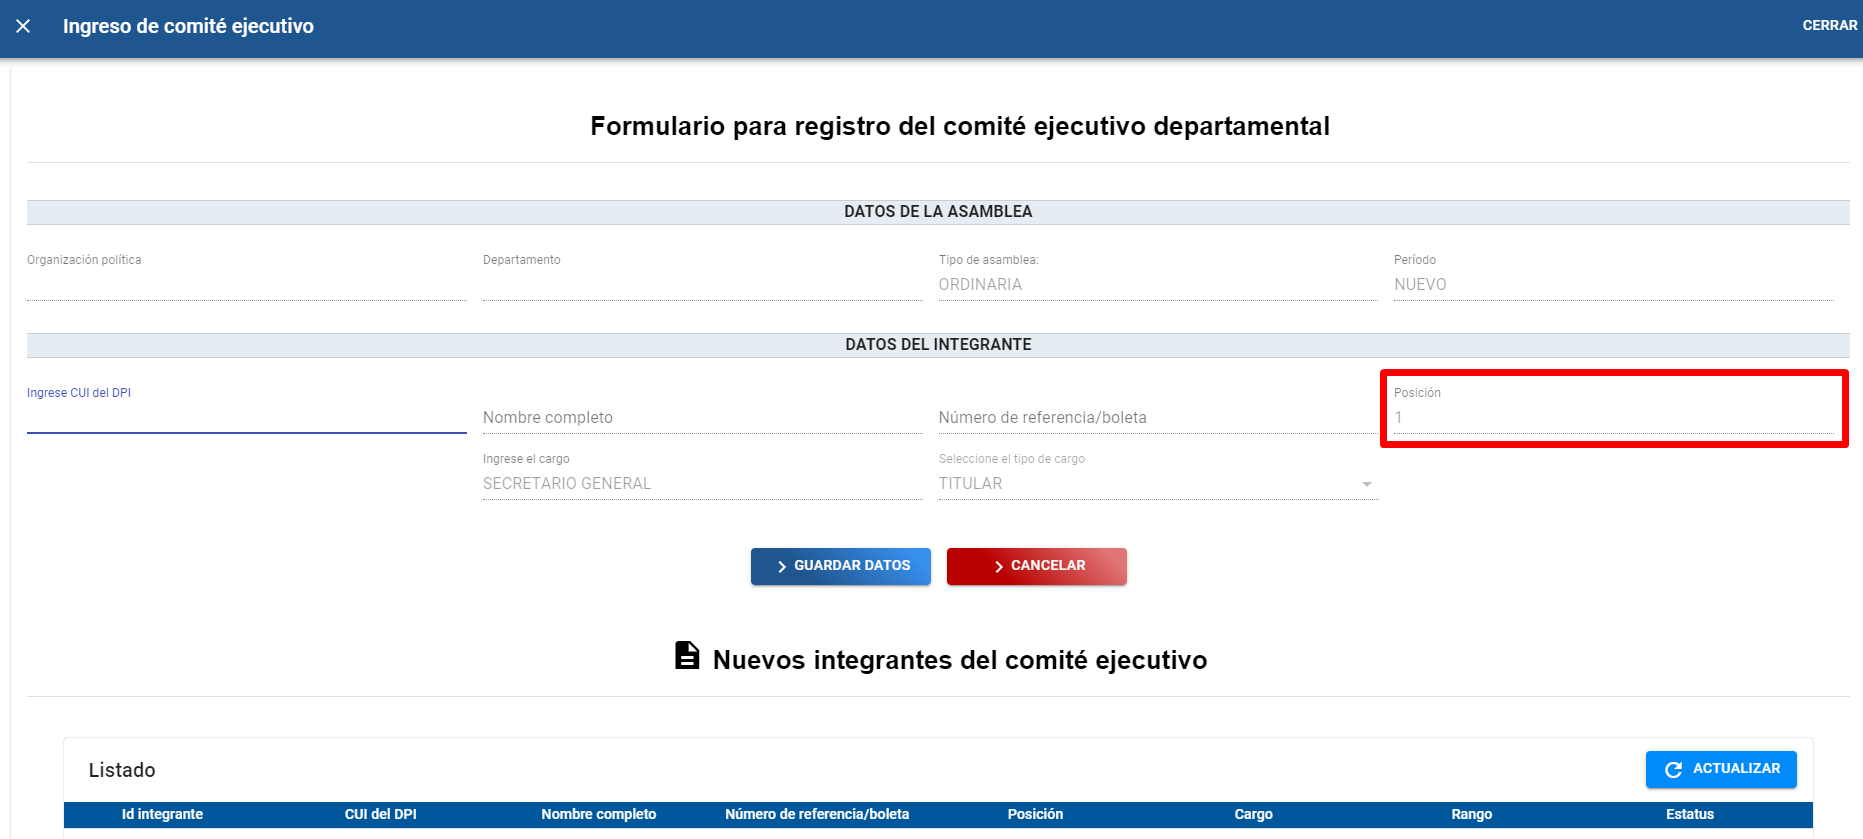This screenshot has height=839, width=1863.
Task: Click the document icon beside Nuevos integrantes
Action: tap(687, 656)
